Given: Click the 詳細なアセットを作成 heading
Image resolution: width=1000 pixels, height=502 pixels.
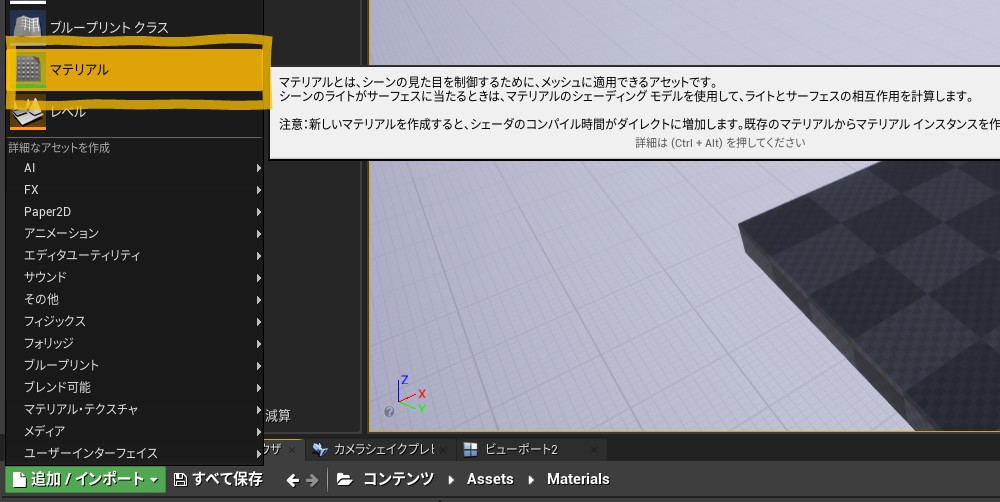Looking at the screenshot, I should [59, 147].
